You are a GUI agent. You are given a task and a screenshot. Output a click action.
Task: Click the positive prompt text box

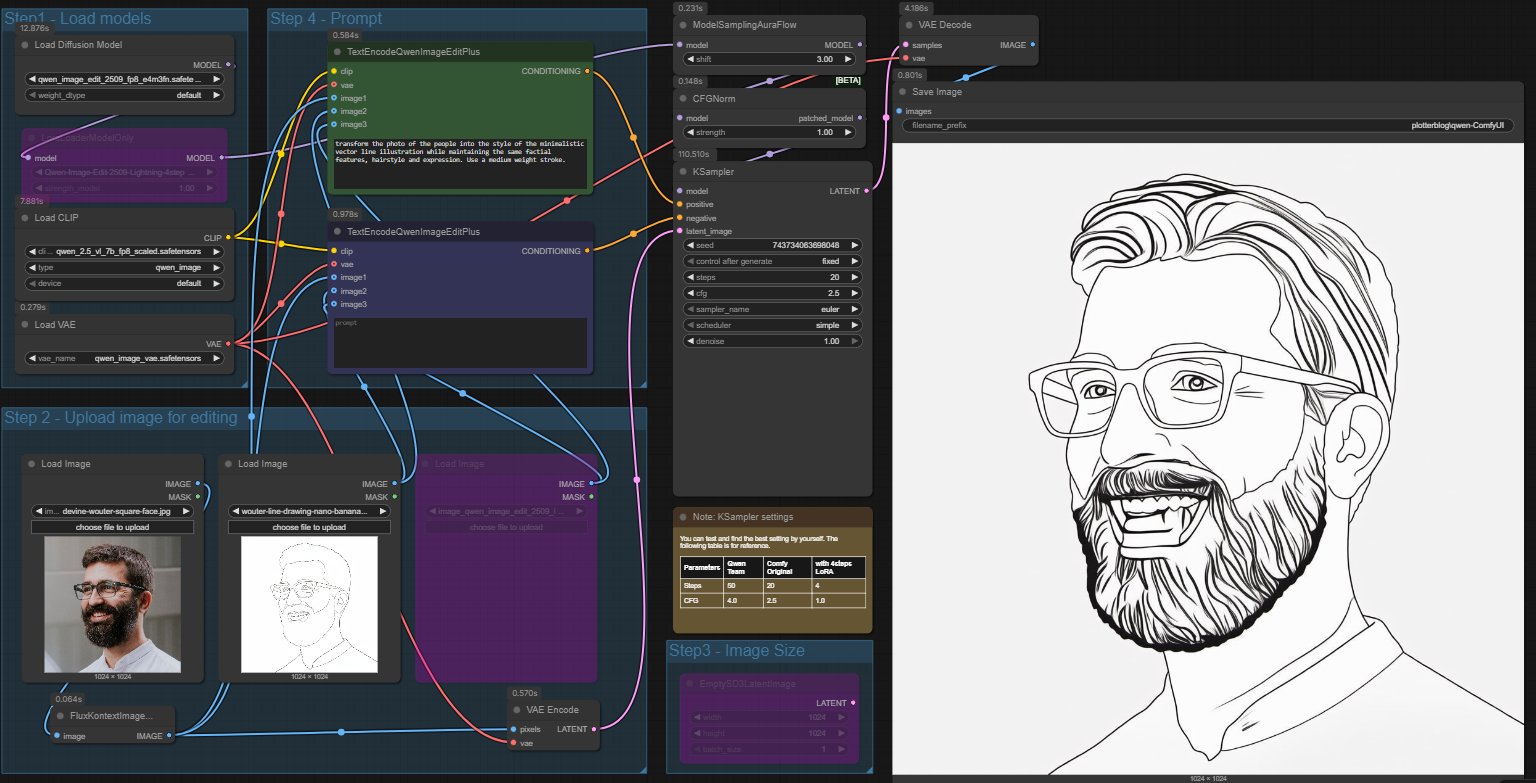[461, 163]
